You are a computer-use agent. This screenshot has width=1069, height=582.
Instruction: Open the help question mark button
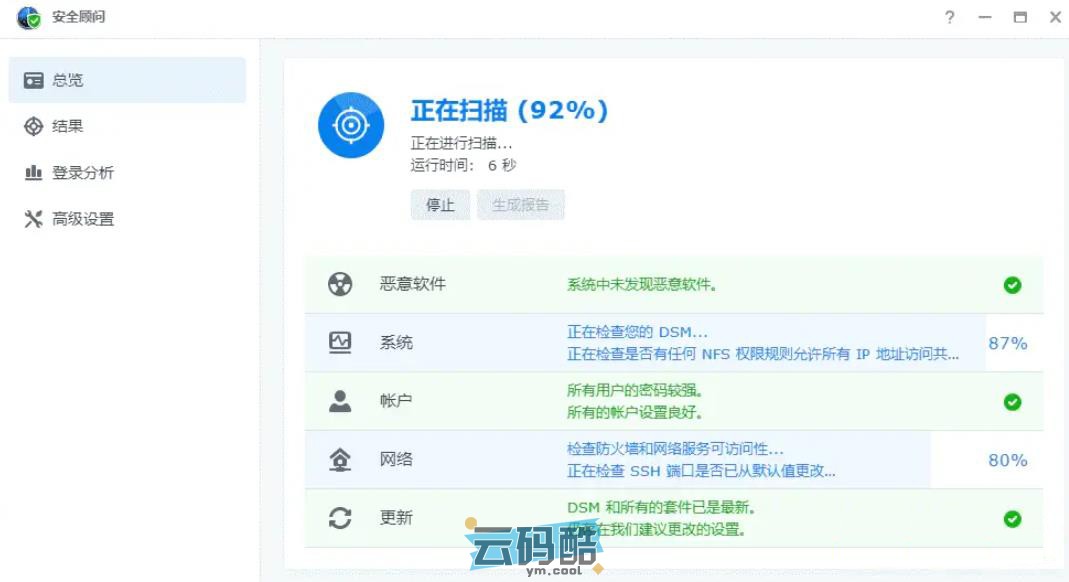click(x=949, y=17)
